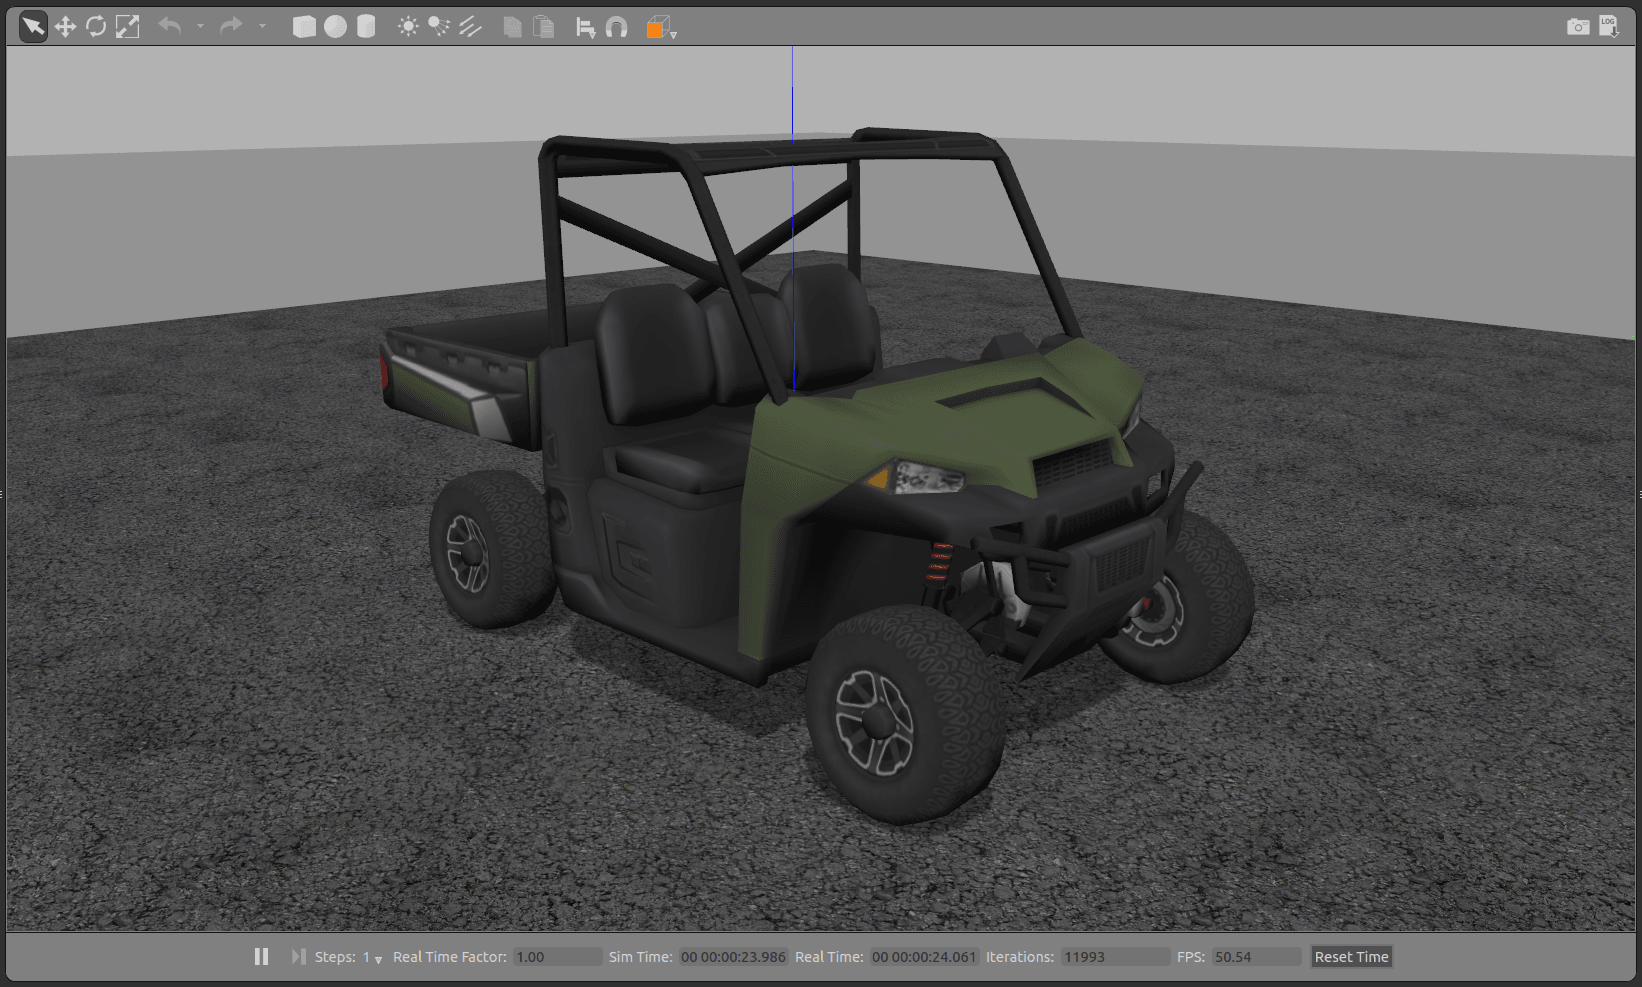Screen dimensions: 1642x987
Task: Insert a cylinder into the scene
Action: pyautogui.click(x=367, y=26)
